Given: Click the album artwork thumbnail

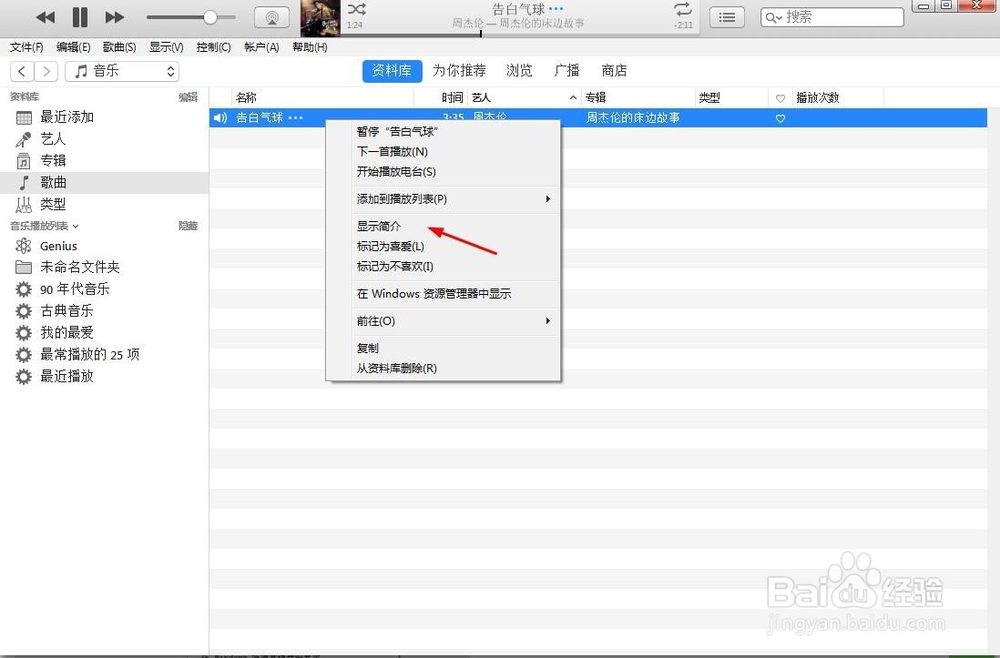Looking at the screenshot, I should click(x=320, y=18).
